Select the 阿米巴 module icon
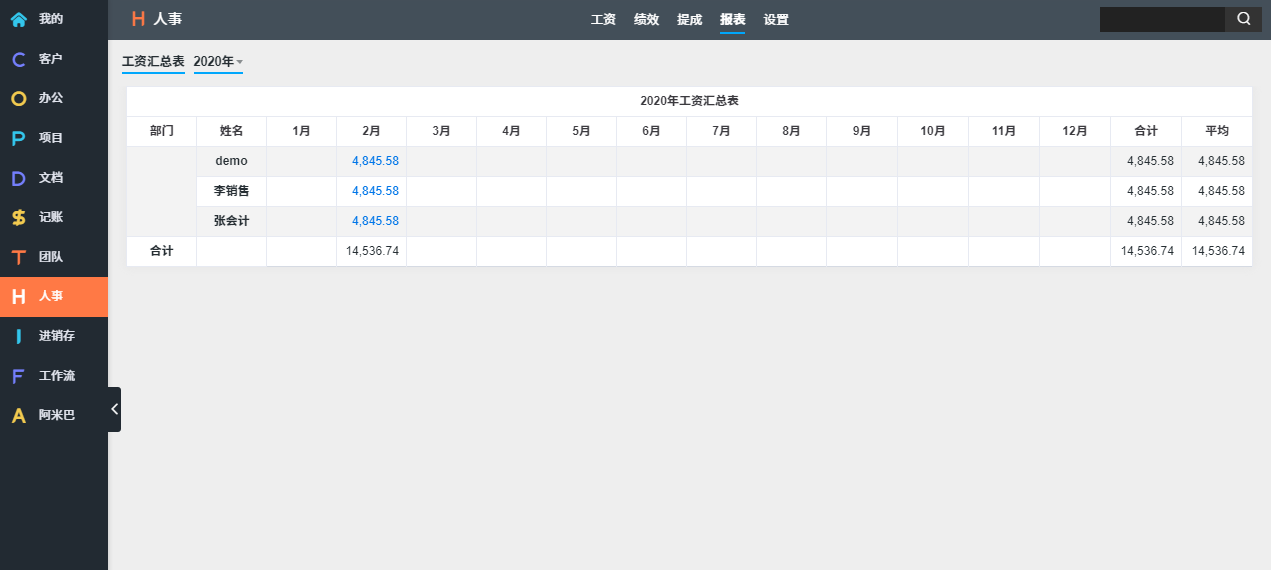The height and width of the screenshot is (570, 1271). coord(18,415)
